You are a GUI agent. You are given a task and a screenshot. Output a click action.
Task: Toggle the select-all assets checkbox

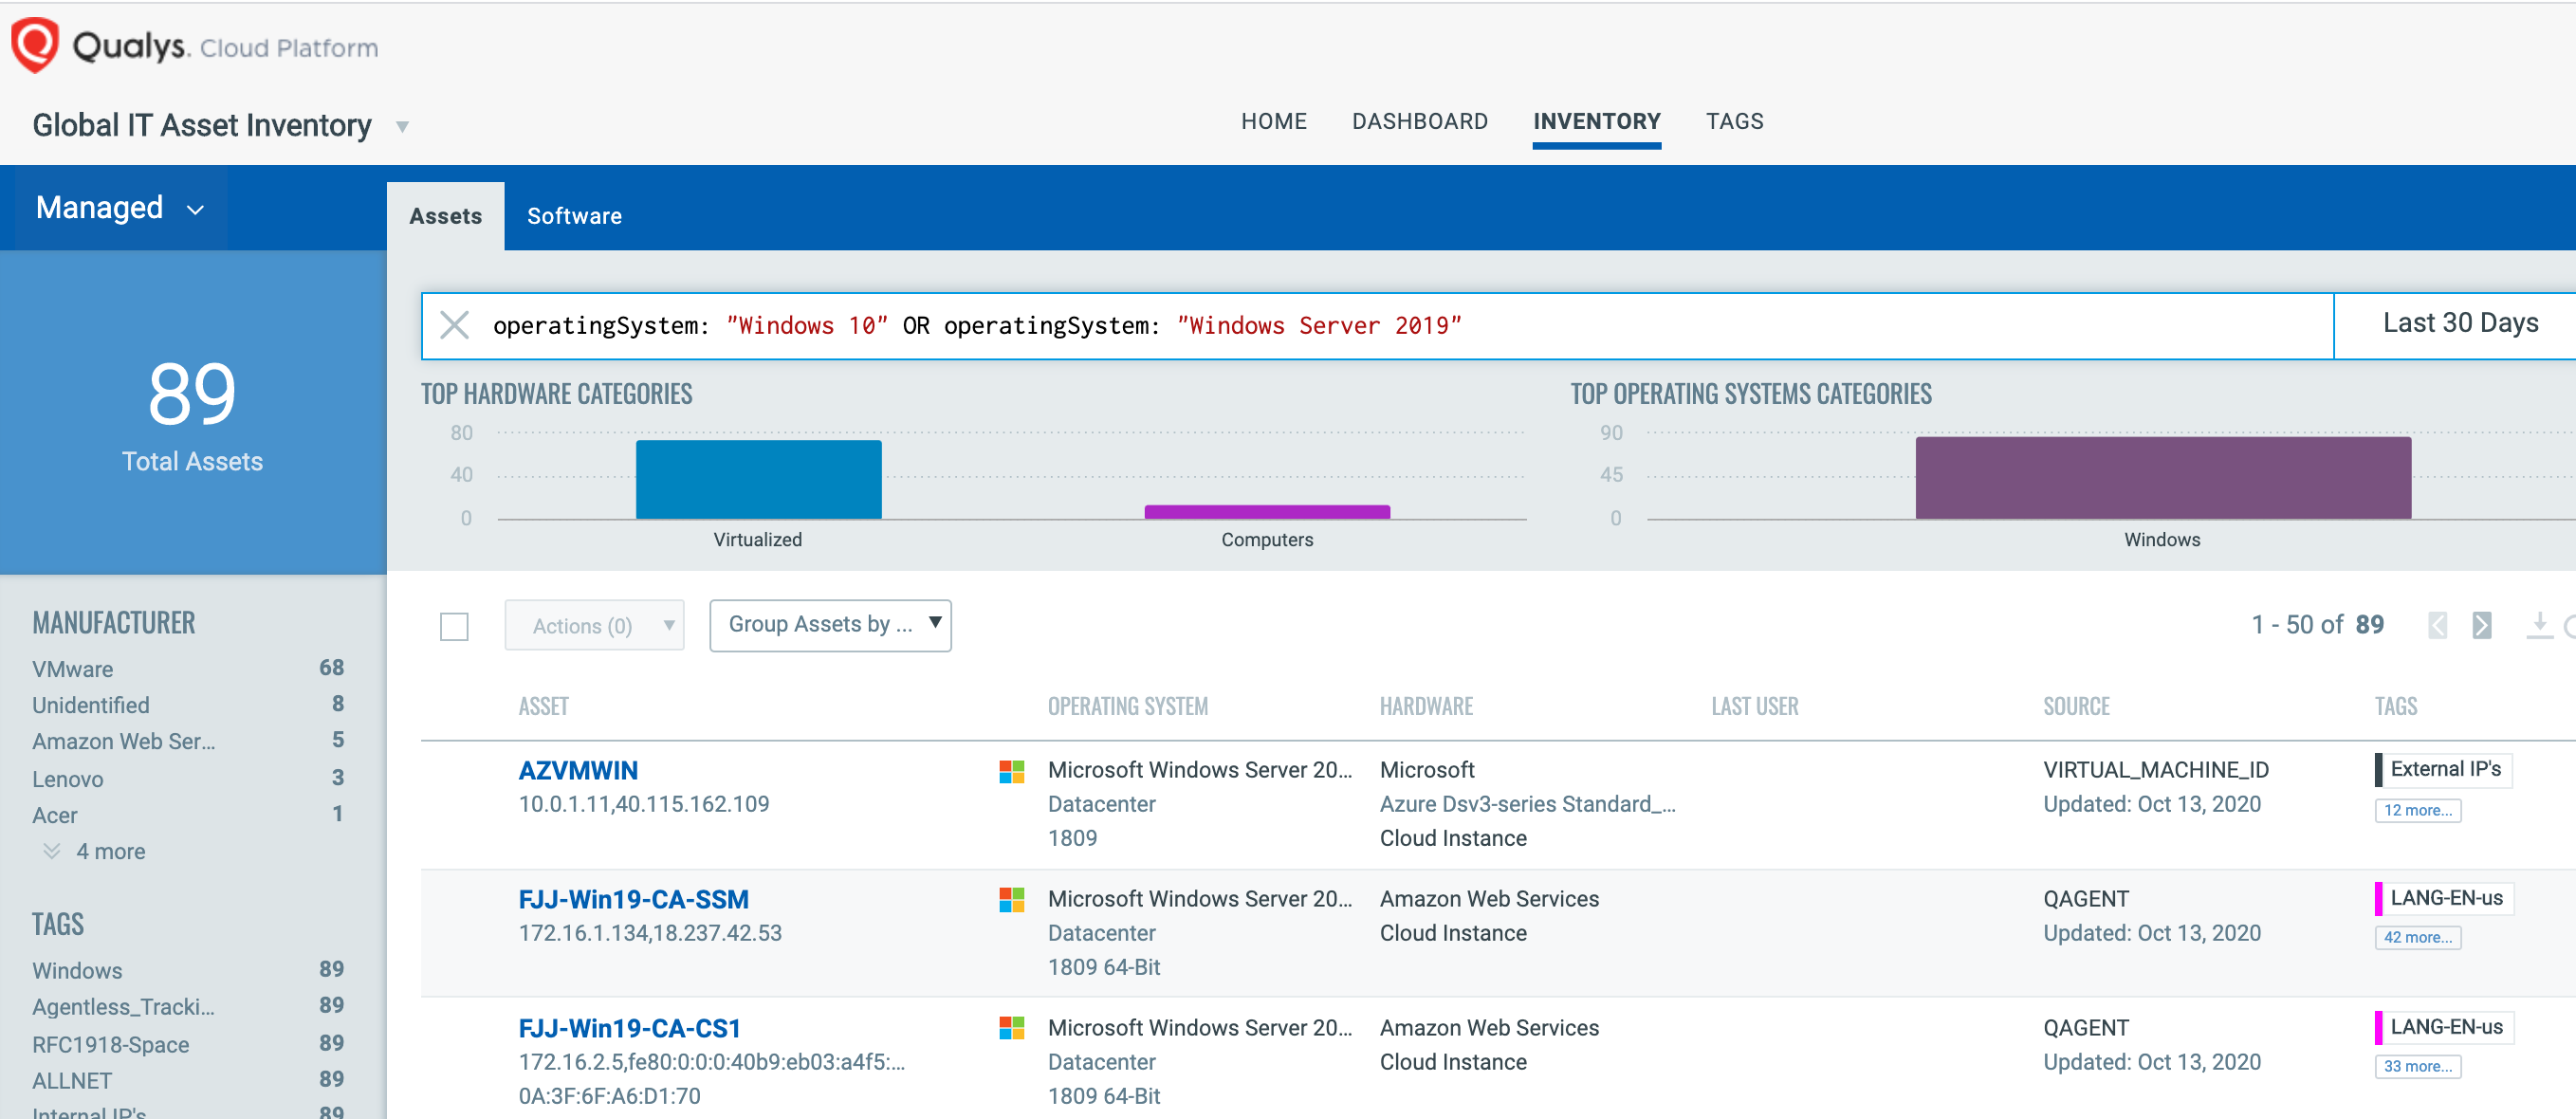tap(454, 627)
